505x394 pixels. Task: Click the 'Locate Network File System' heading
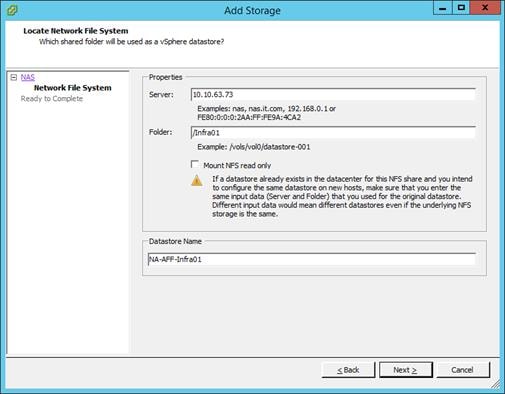point(76,31)
